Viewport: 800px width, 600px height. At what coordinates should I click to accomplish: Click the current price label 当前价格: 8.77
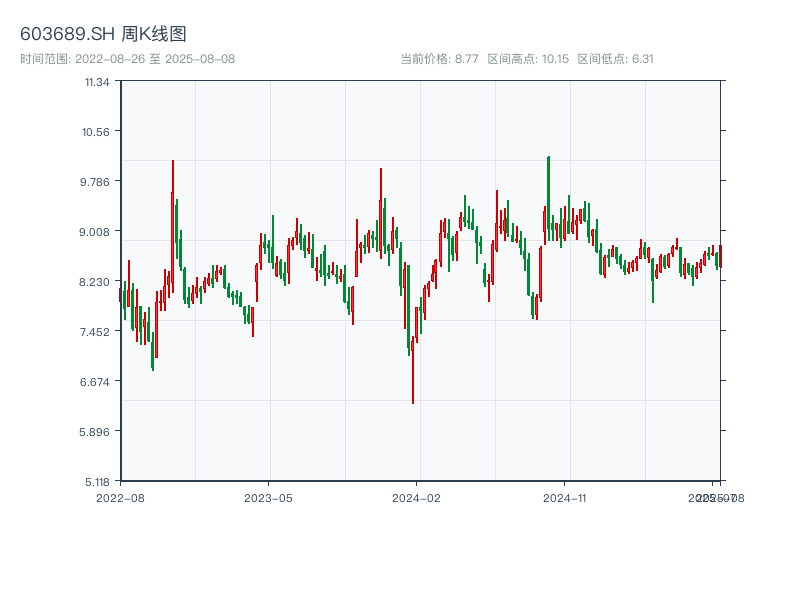[x=439, y=59]
